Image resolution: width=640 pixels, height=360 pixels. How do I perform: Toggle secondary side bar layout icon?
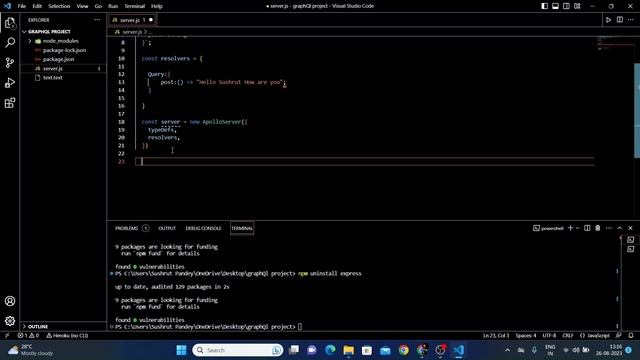pos(567,6)
